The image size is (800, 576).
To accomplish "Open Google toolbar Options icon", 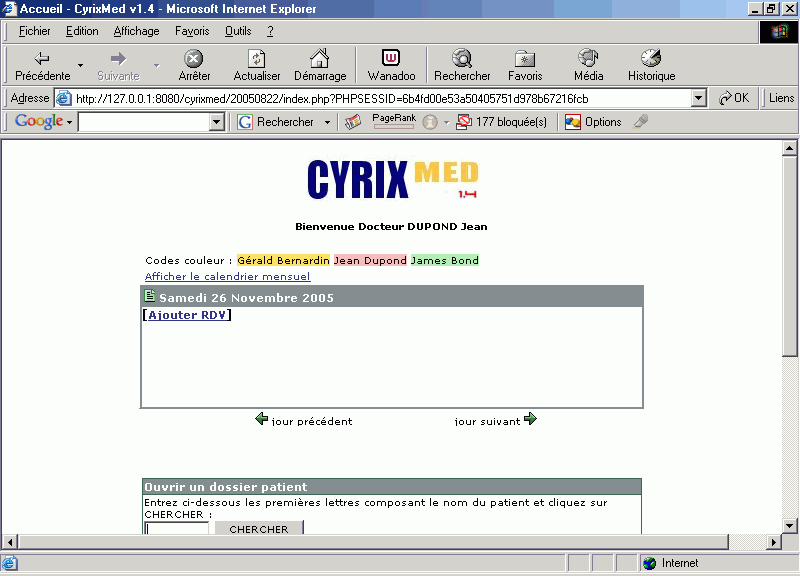I will (572, 122).
